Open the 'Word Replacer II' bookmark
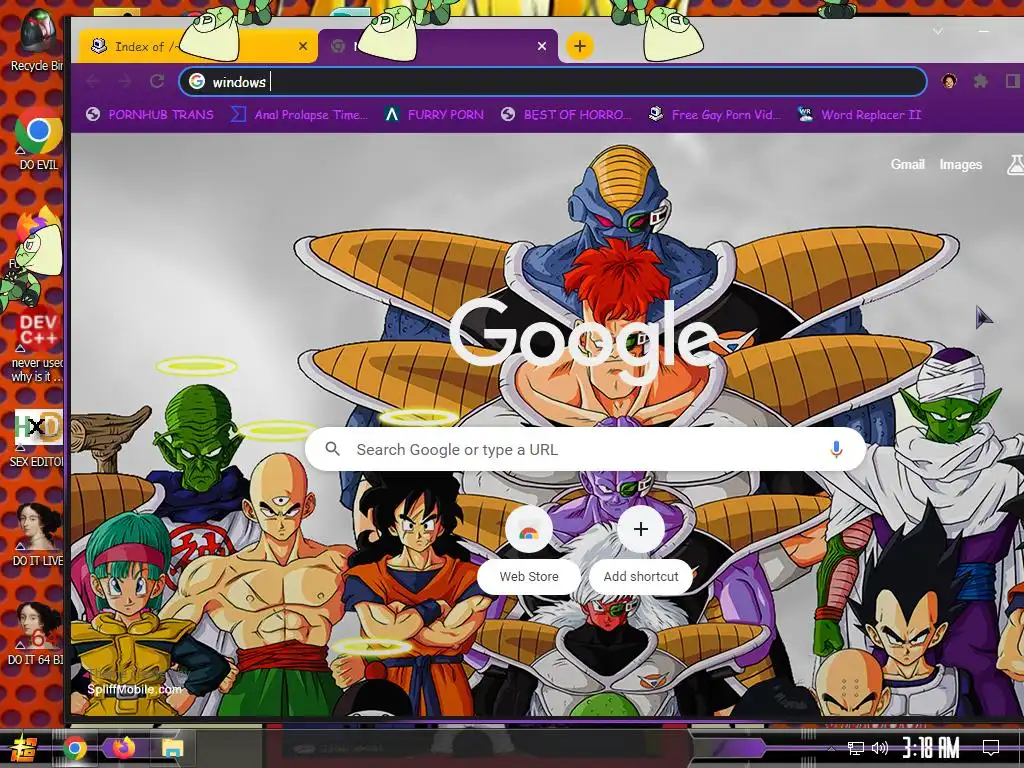 859,115
